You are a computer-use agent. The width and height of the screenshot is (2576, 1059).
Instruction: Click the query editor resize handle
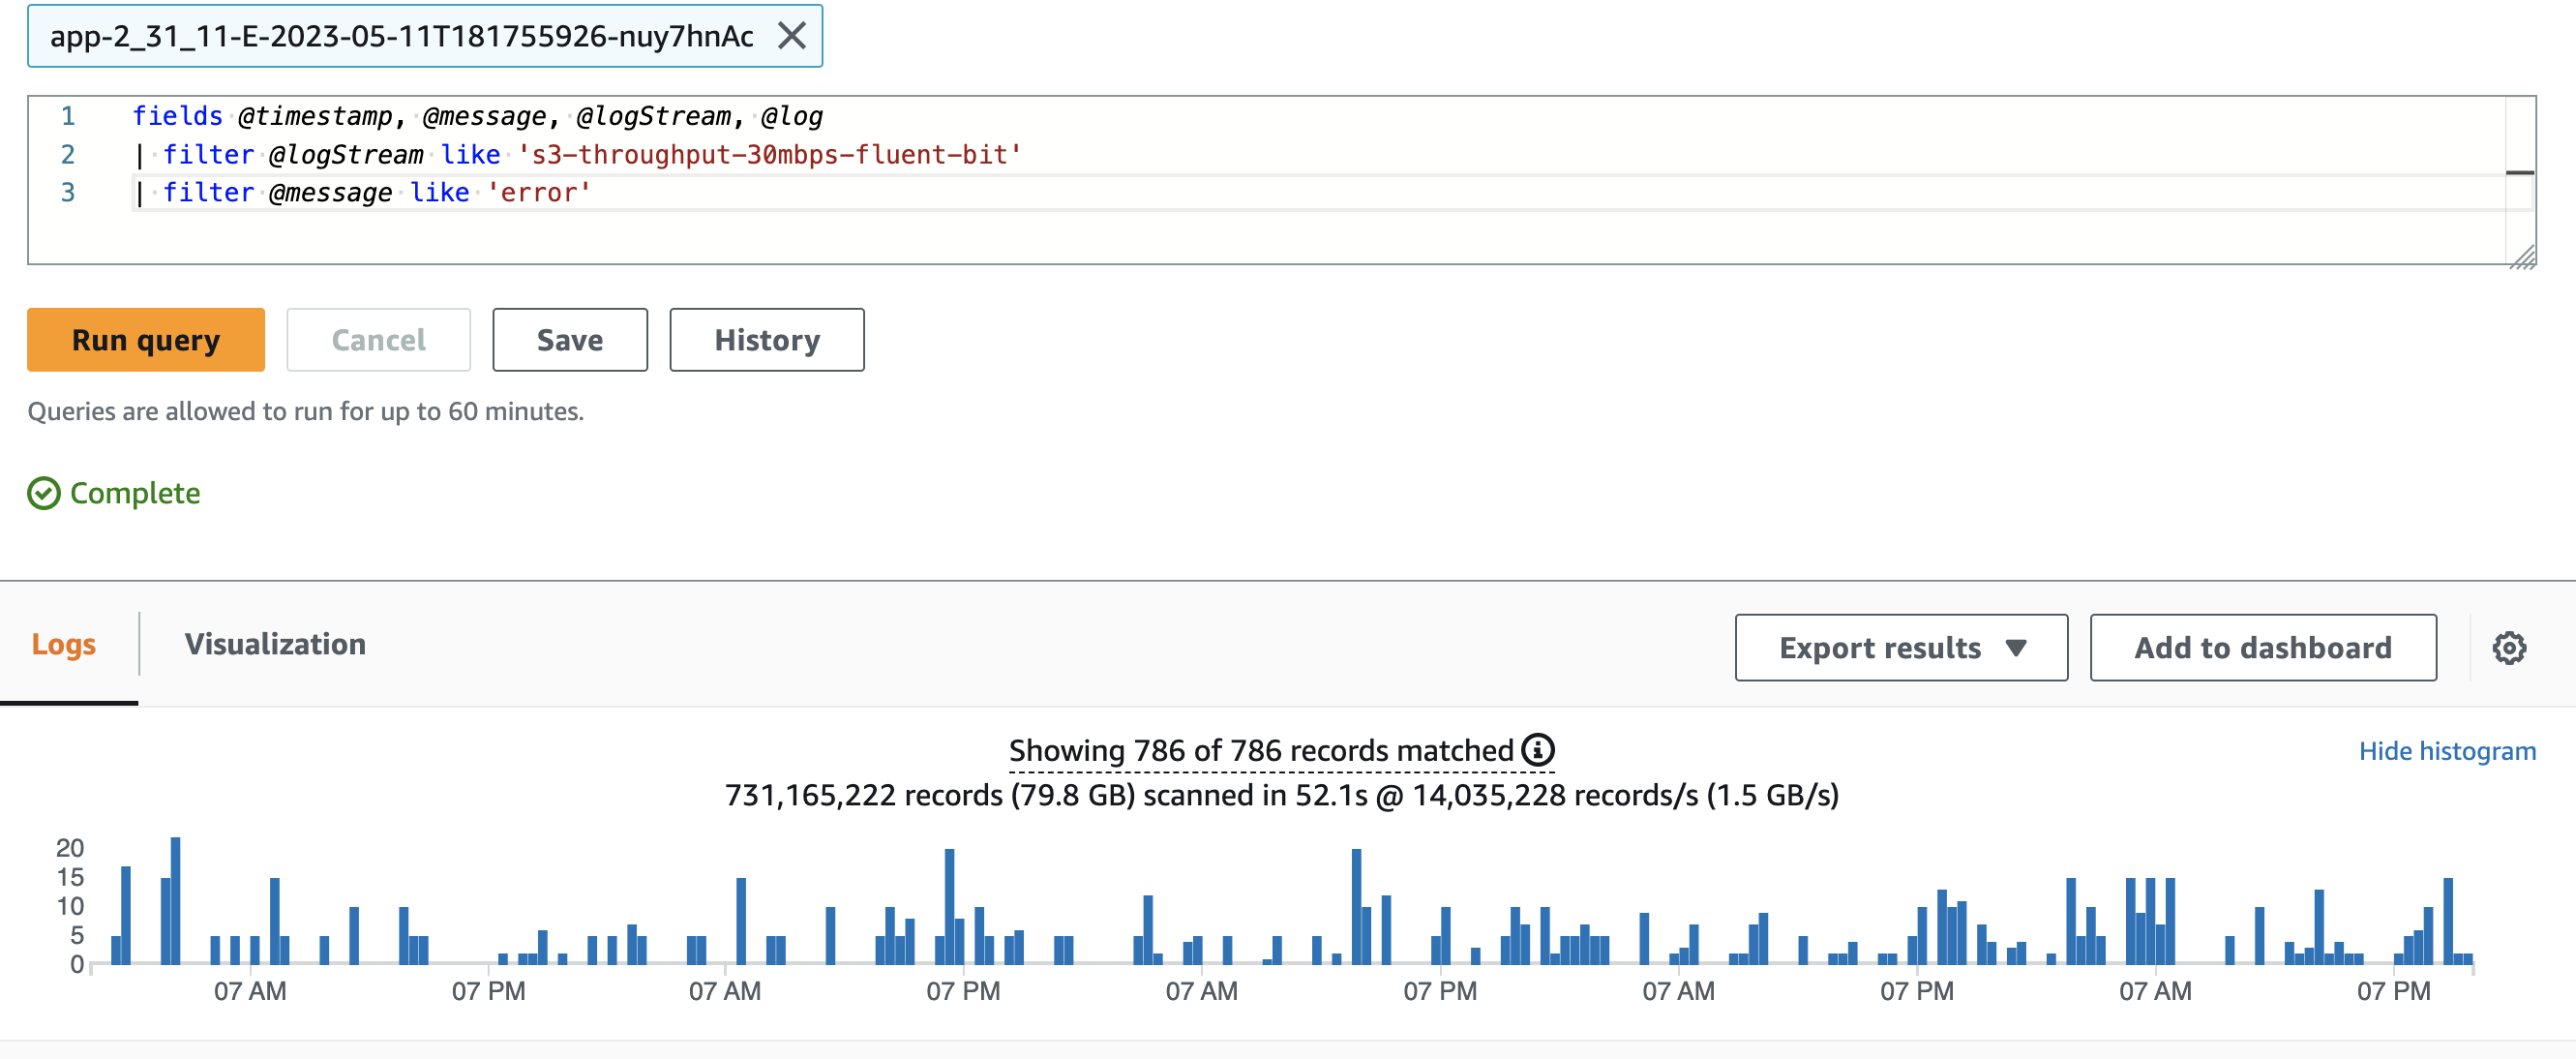(x=2522, y=257)
